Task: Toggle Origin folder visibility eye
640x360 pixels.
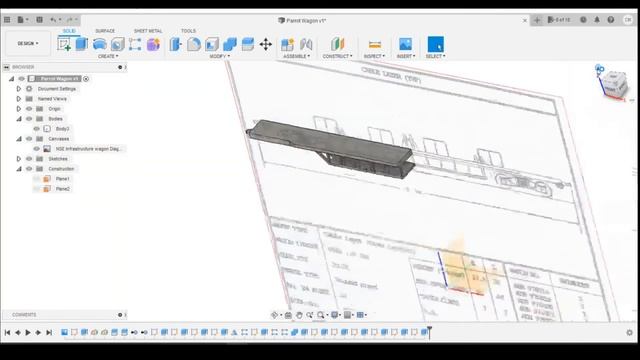Action: tap(29, 109)
